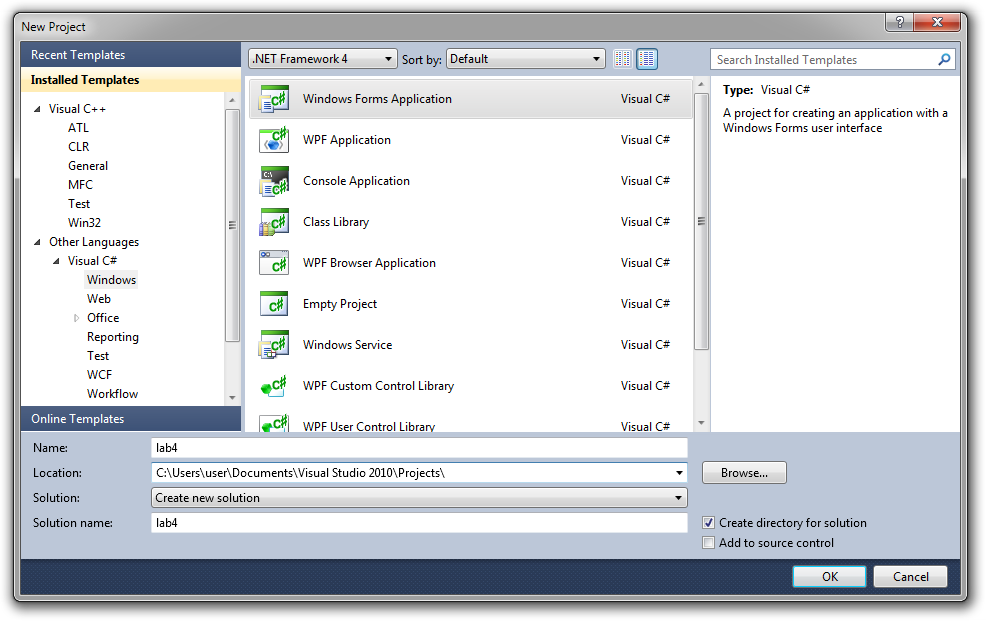Select the Windows Forms Application template icon
This screenshot has width=986, height=621.
coord(274,99)
